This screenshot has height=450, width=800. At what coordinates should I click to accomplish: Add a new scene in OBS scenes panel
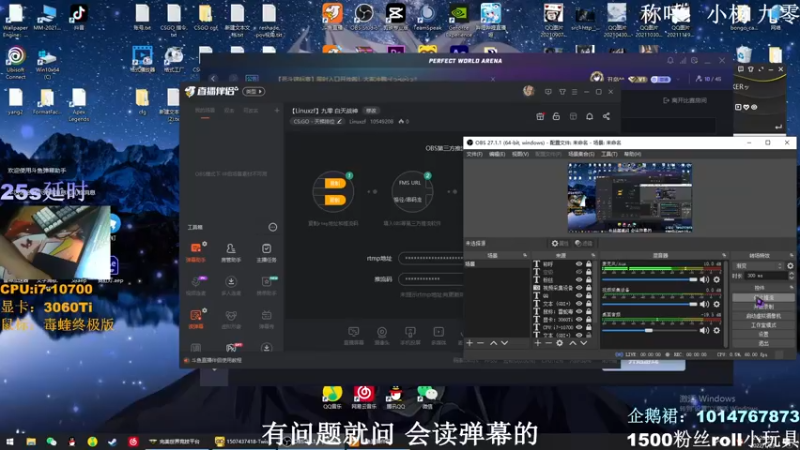click(469, 343)
